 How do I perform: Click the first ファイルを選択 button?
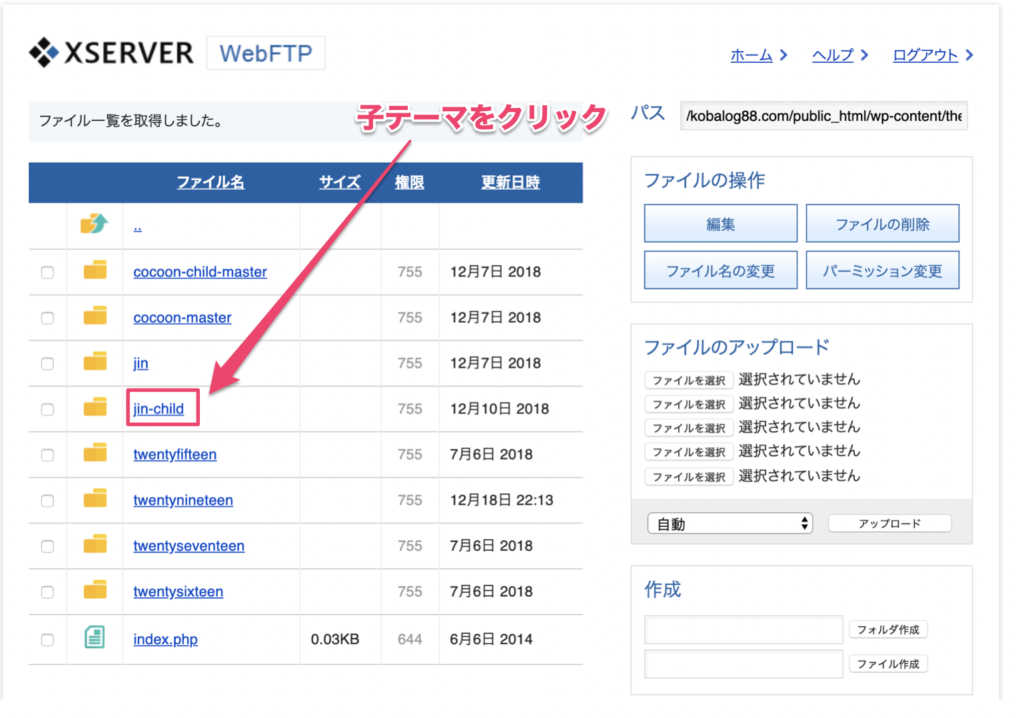coord(689,380)
